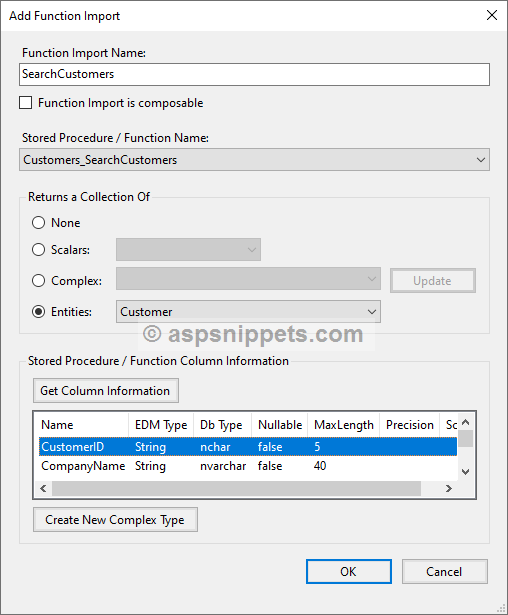The width and height of the screenshot is (508, 615).
Task: Select the None radio option
Action: [x=38, y=223]
